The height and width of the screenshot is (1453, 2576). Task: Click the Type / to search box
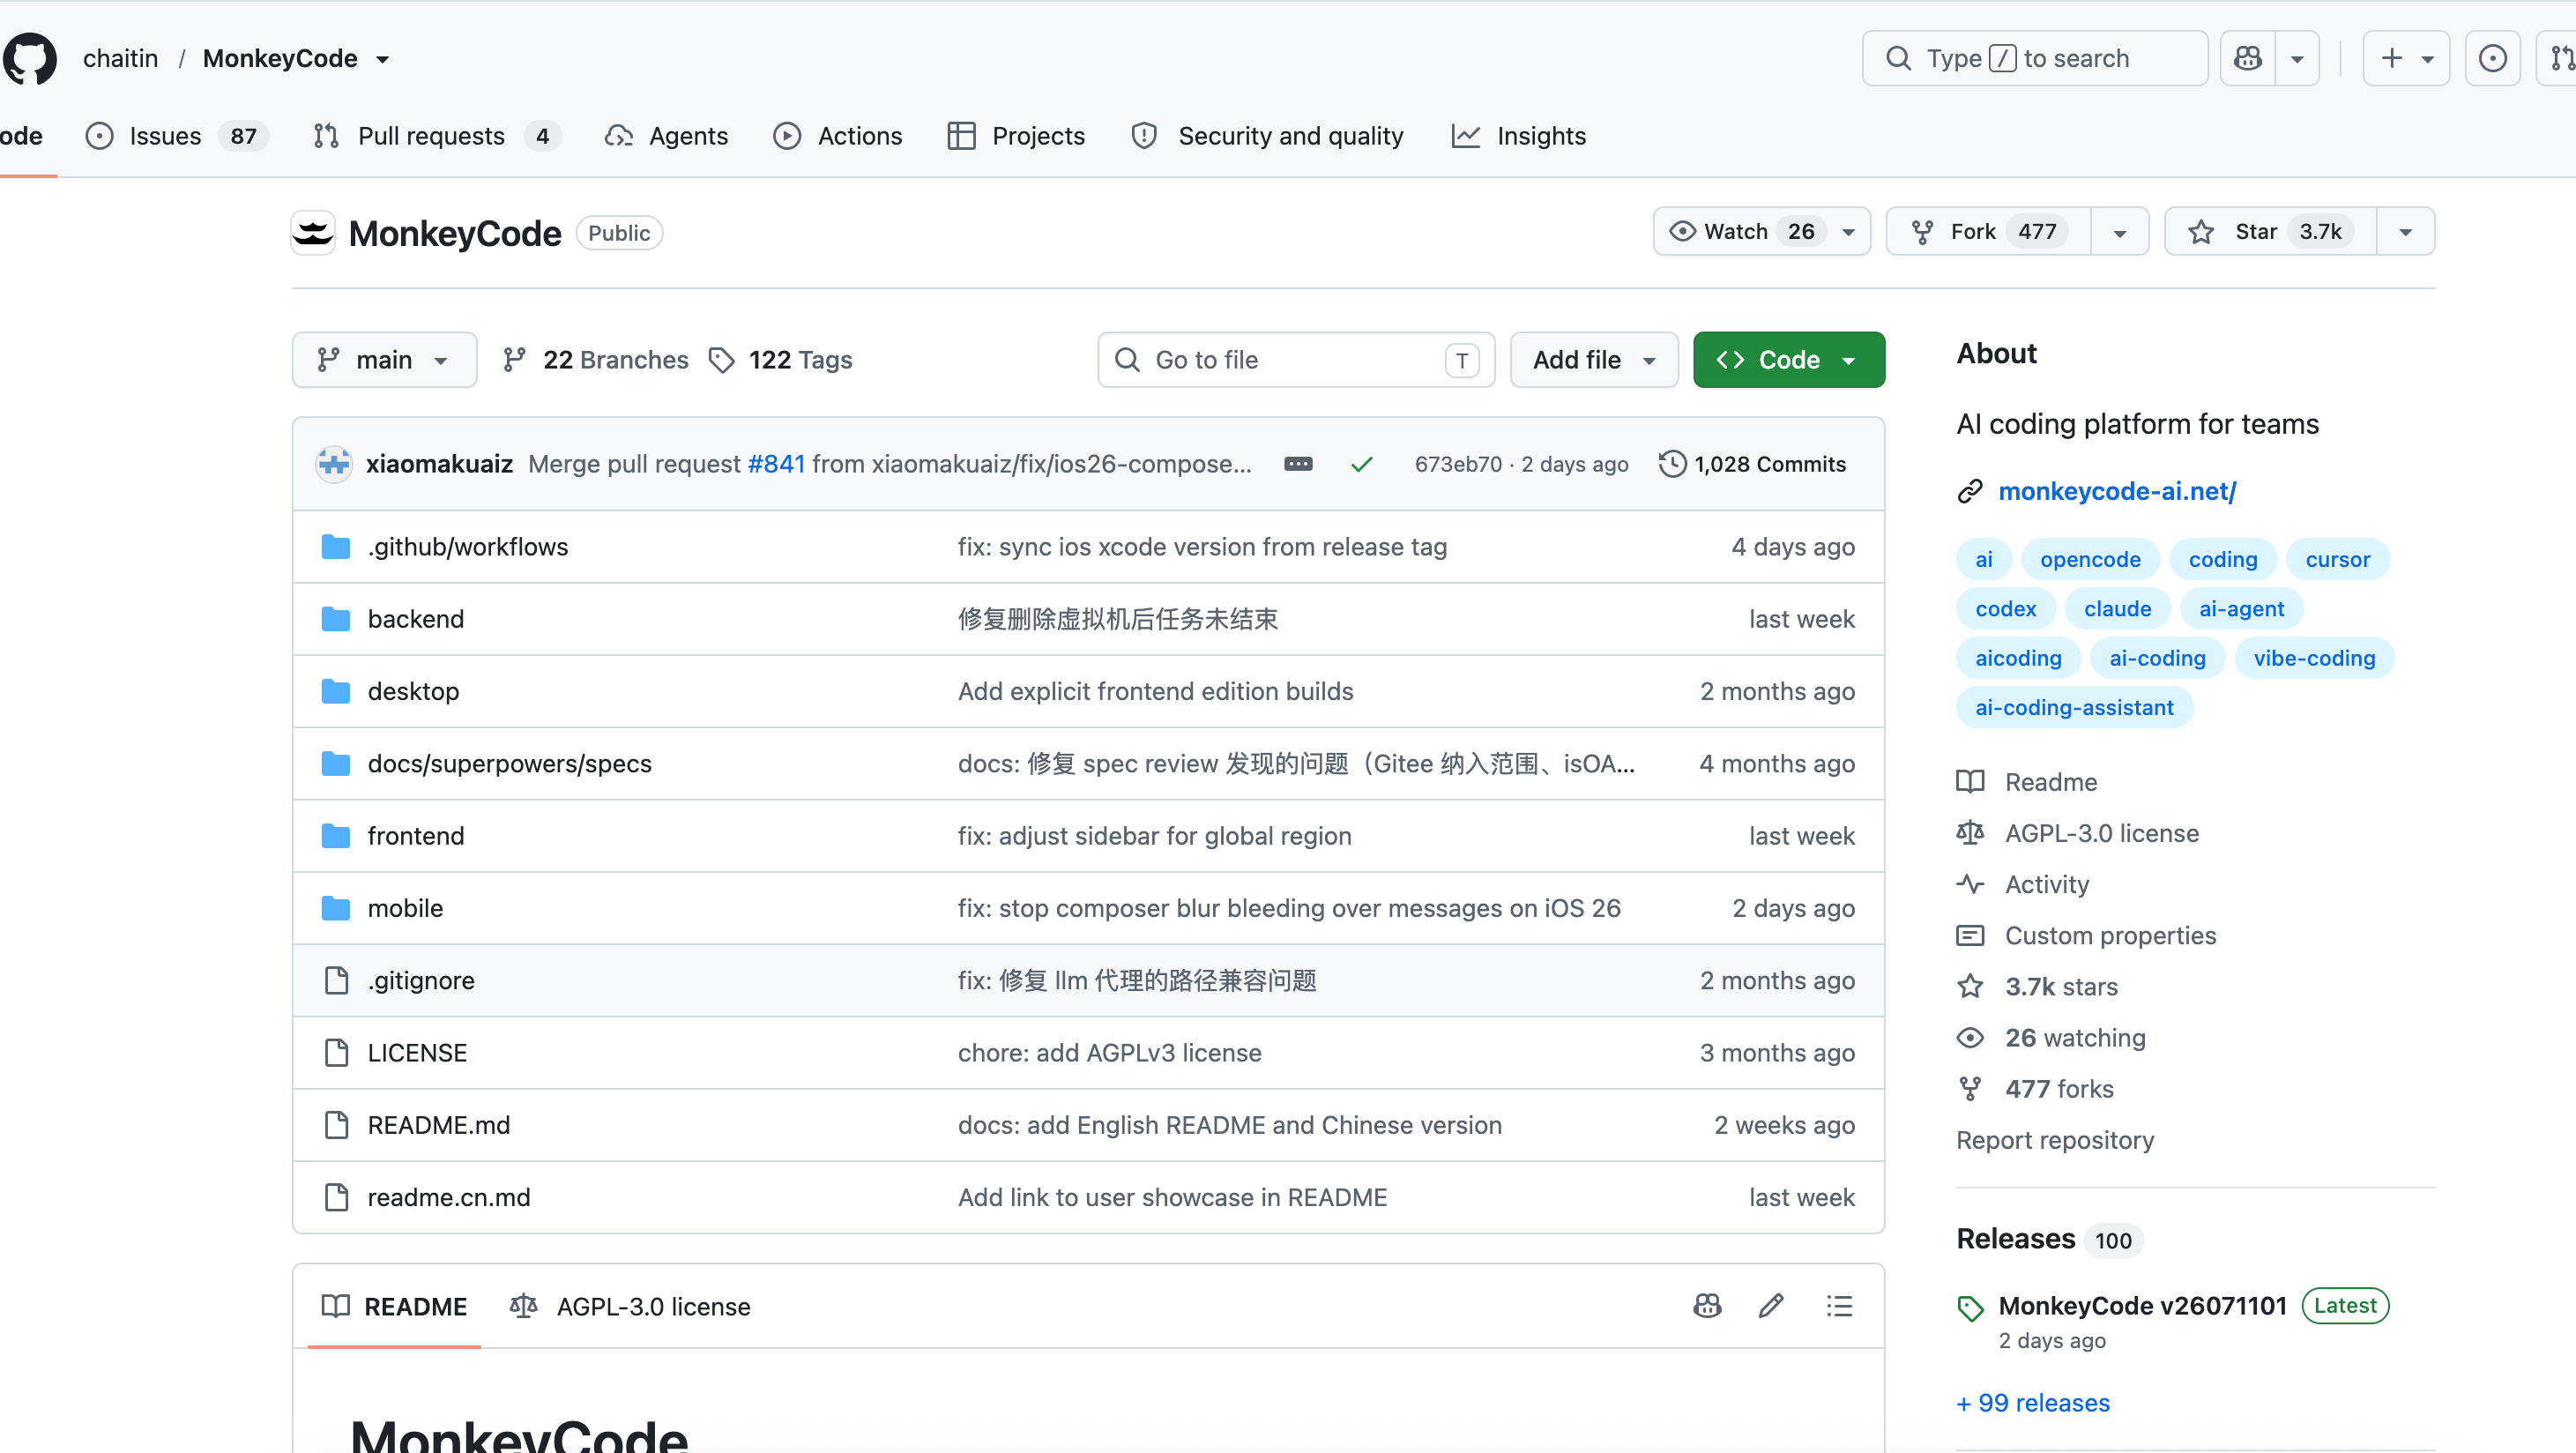pyautogui.click(x=2034, y=58)
